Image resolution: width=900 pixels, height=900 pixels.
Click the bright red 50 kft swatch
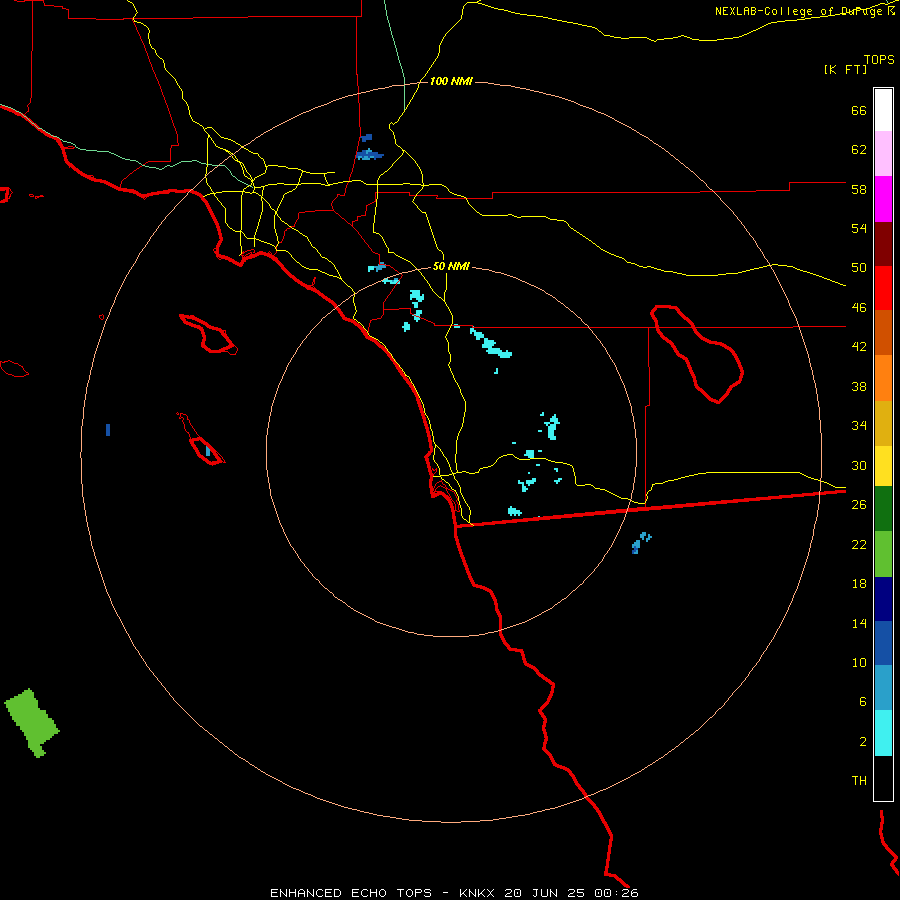pyautogui.click(x=883, y=288)
